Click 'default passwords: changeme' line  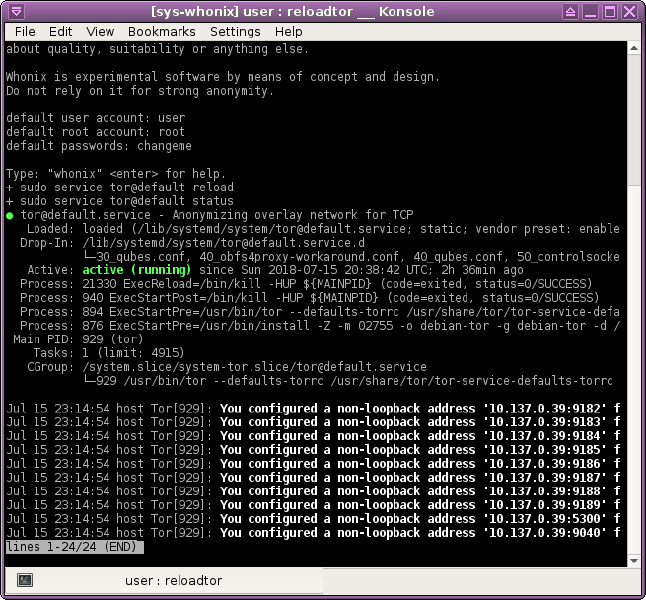point(99,146)
